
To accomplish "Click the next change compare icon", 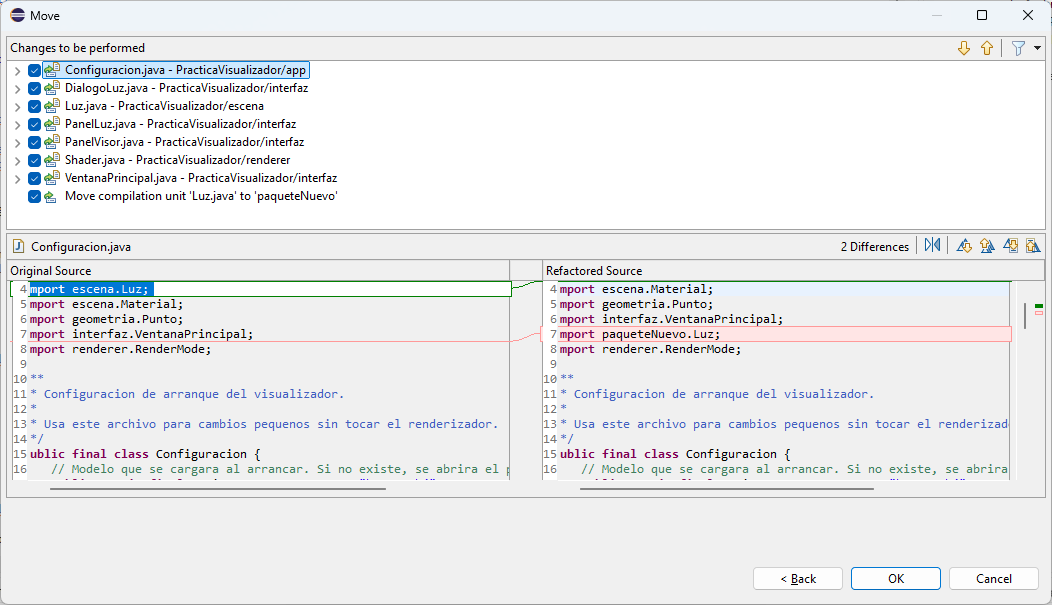I will pyautogui.click(x=1010, y=245).
